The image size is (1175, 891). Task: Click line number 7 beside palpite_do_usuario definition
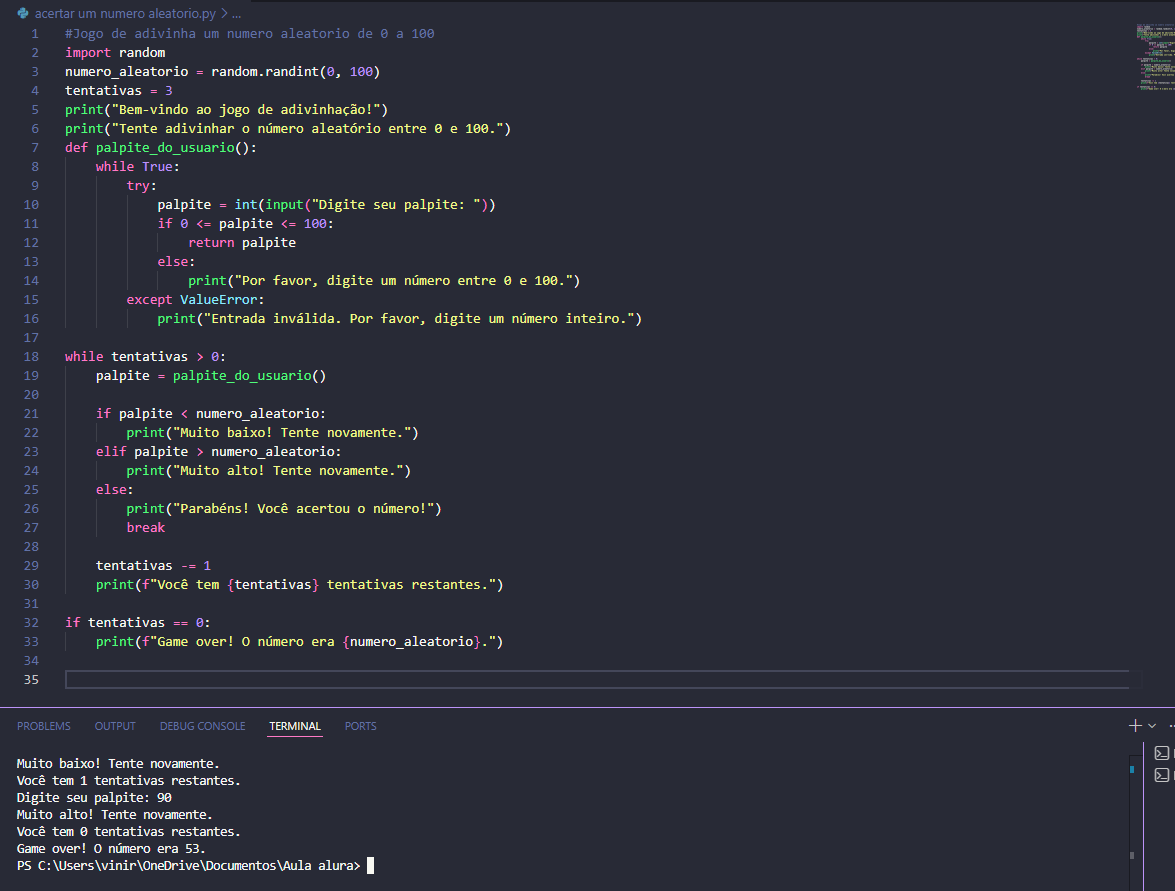pos(34,148)
